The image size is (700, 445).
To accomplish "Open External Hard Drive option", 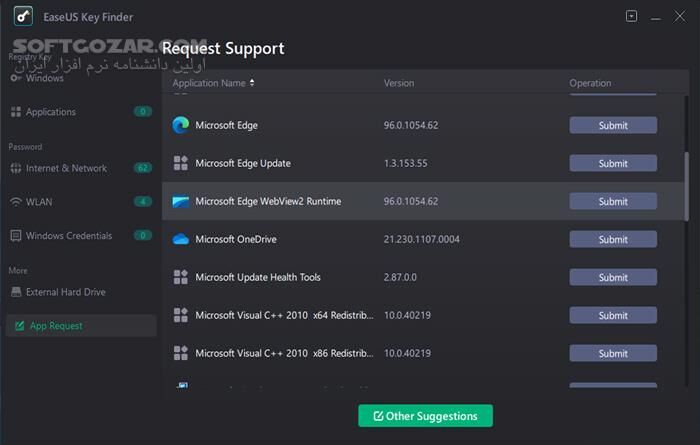I will (65, 292).
